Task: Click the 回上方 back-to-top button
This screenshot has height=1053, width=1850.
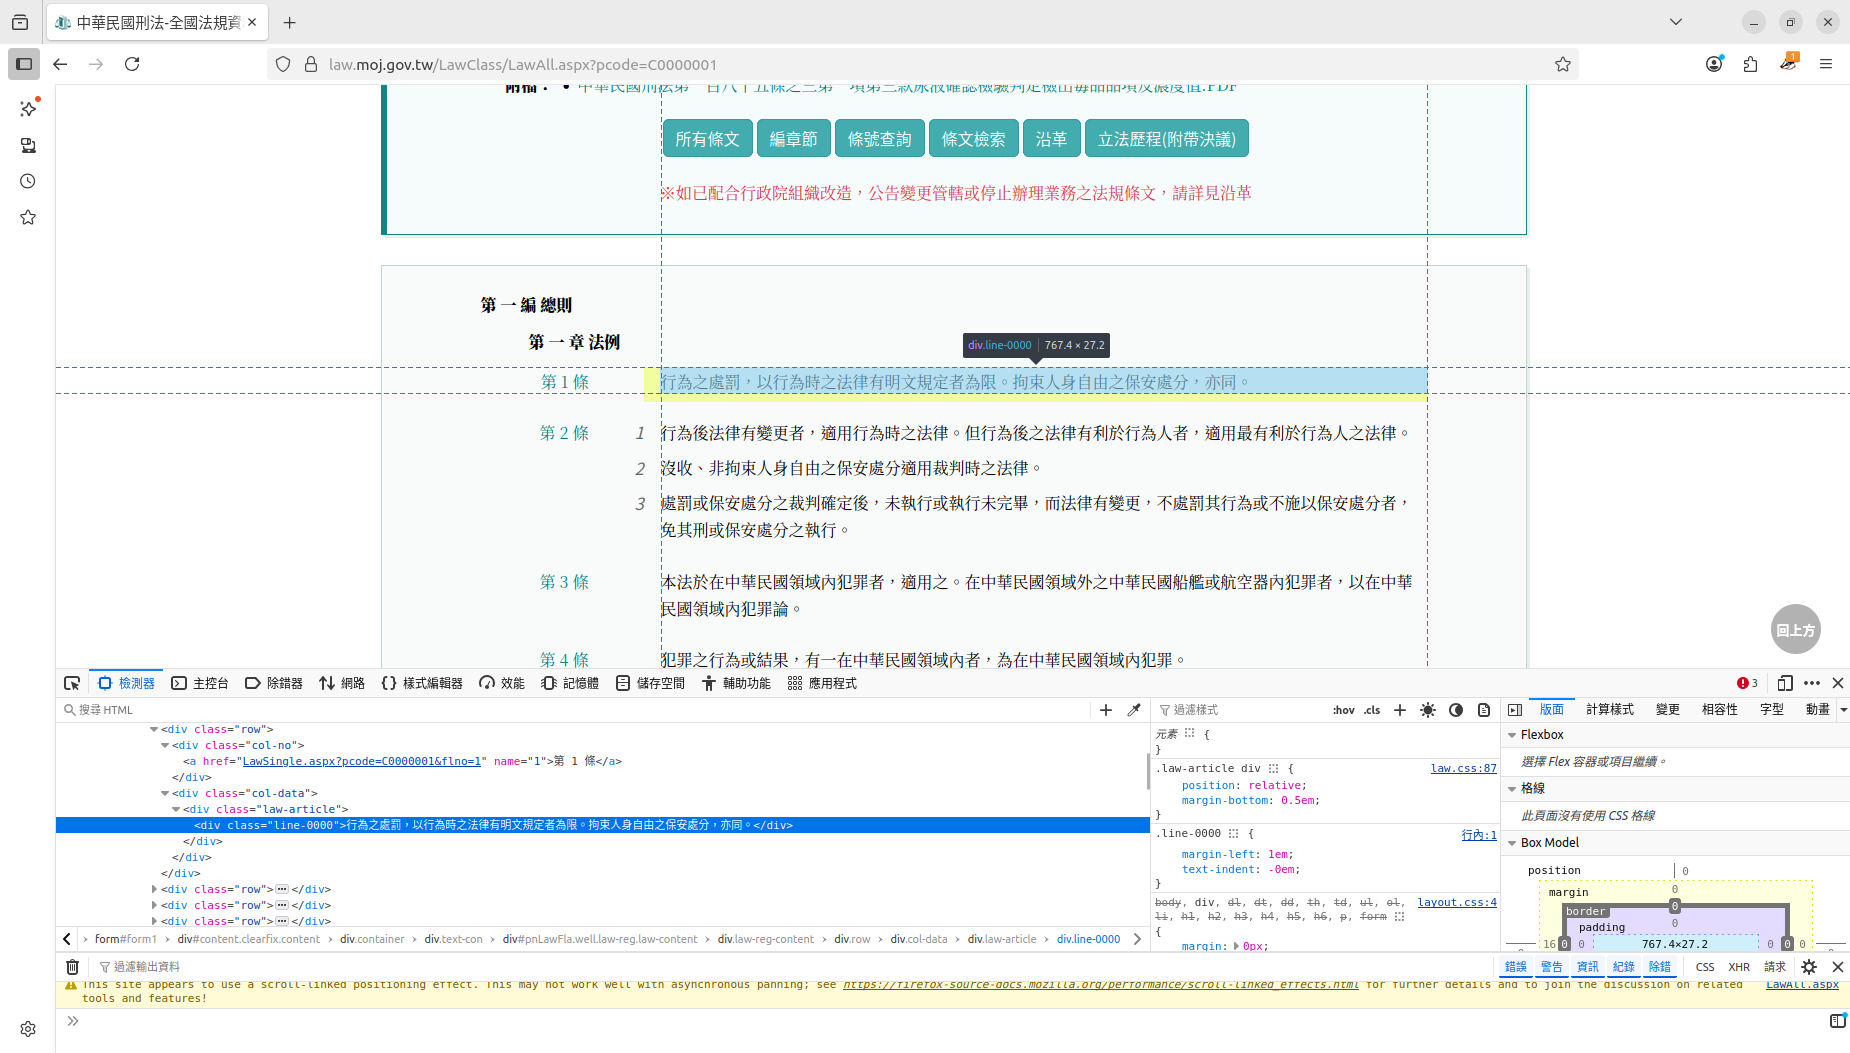Action: tap(1795, 630)
